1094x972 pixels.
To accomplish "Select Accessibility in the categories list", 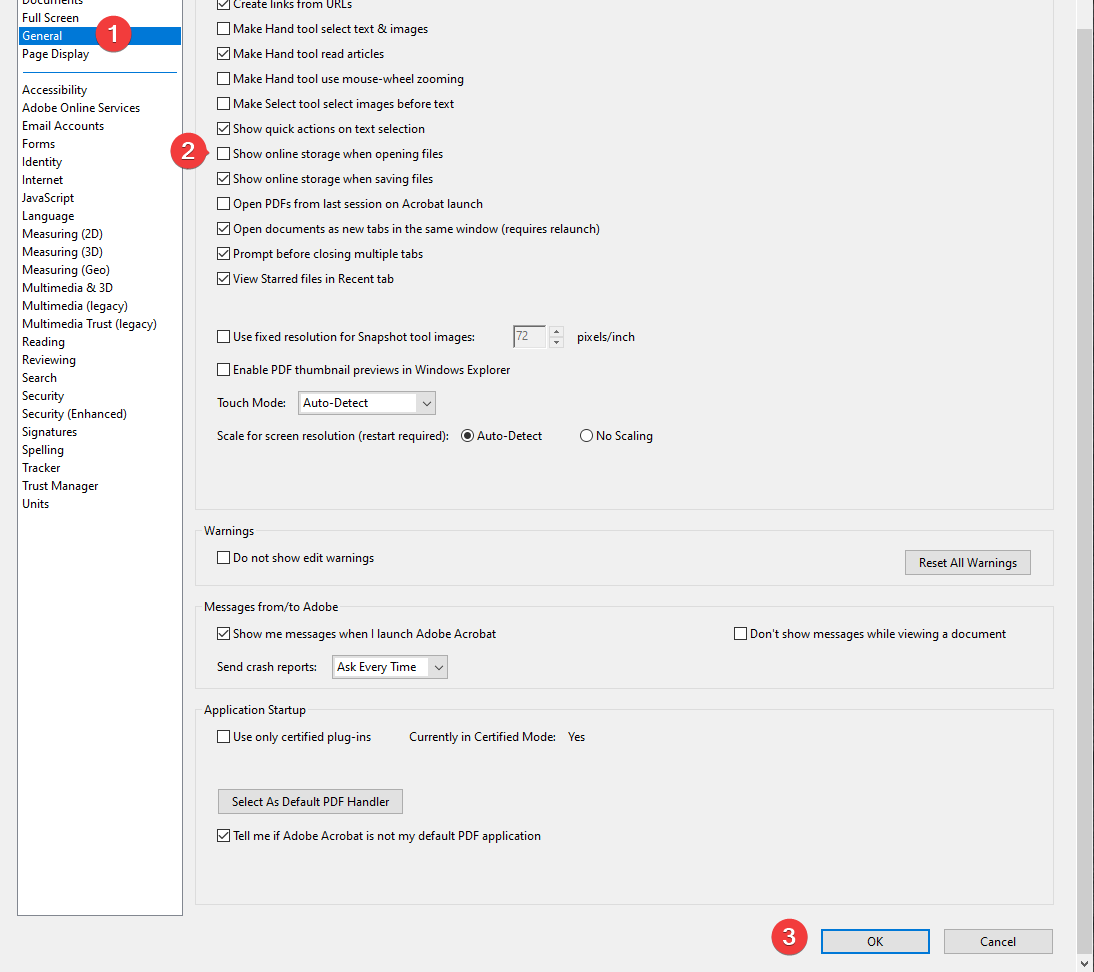I will [54, 90].
